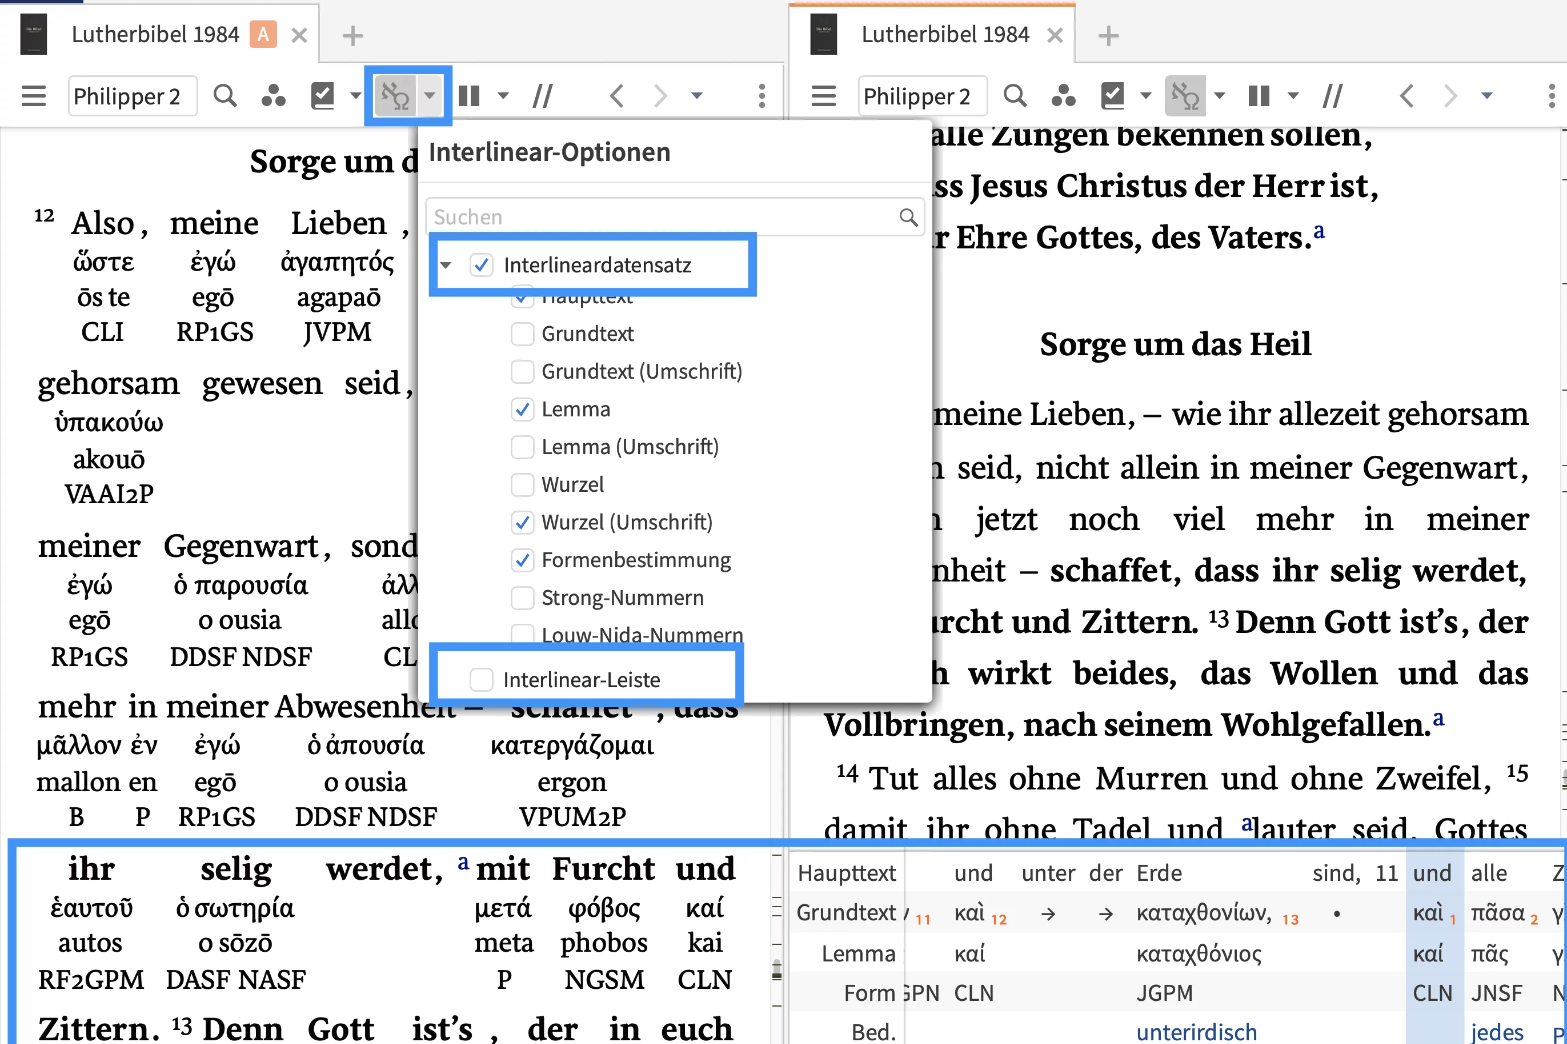The height and width of the screenshot is (1044, 1567).
Task: Enable Grundtext (Umschrift) checkbox
Action: (522, 371)
